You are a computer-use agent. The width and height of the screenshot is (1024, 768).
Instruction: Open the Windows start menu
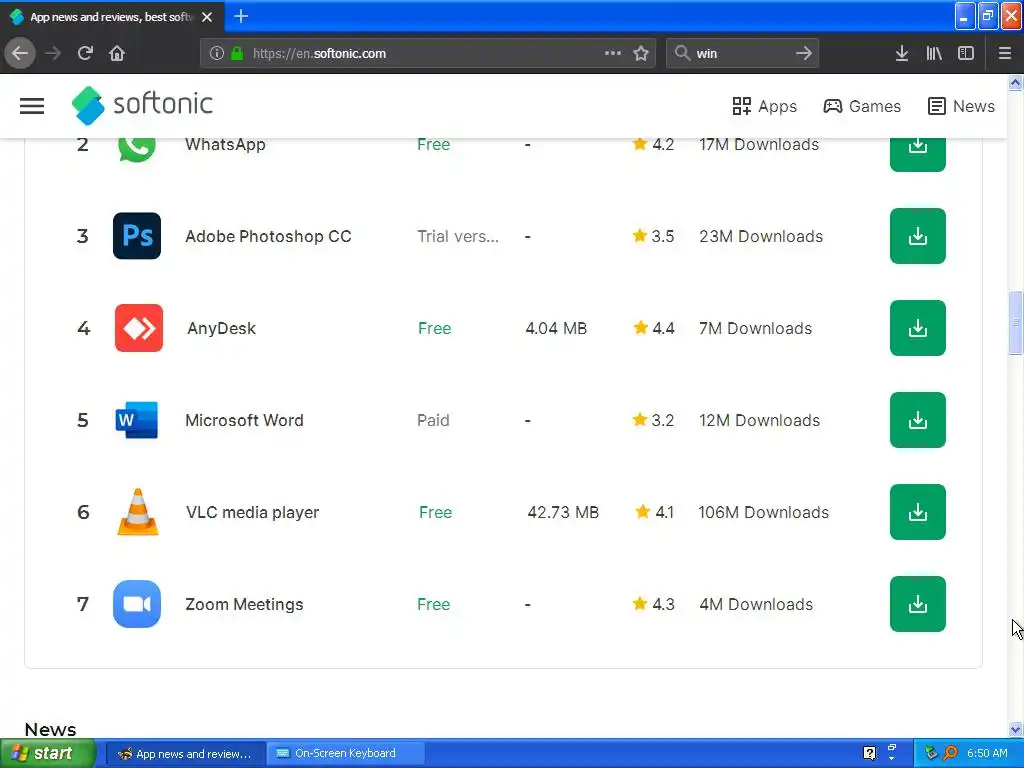(x=48, y=753)
